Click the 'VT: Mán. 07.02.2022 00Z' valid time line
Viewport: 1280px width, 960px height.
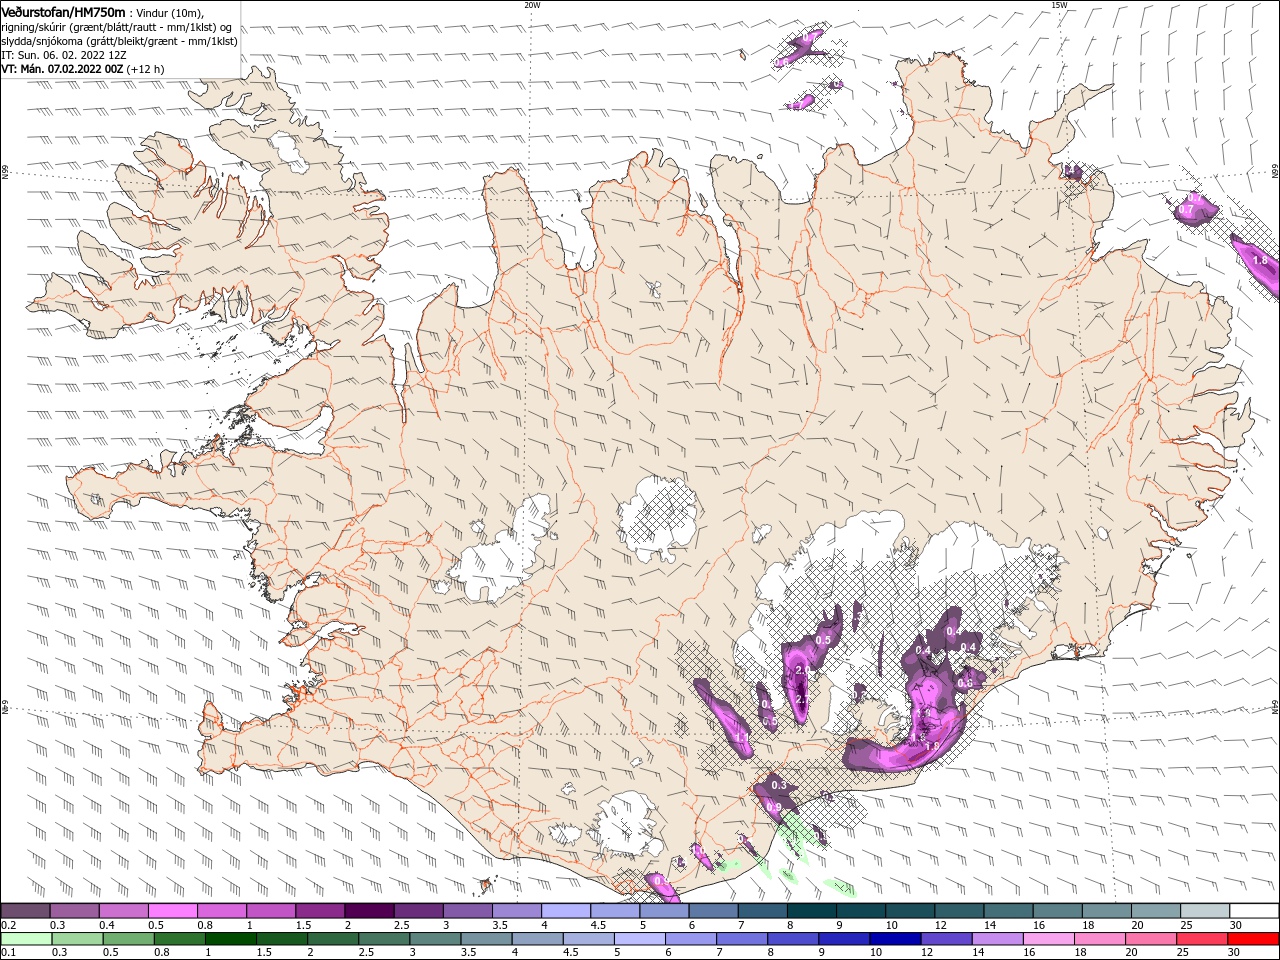coord(83,69)
